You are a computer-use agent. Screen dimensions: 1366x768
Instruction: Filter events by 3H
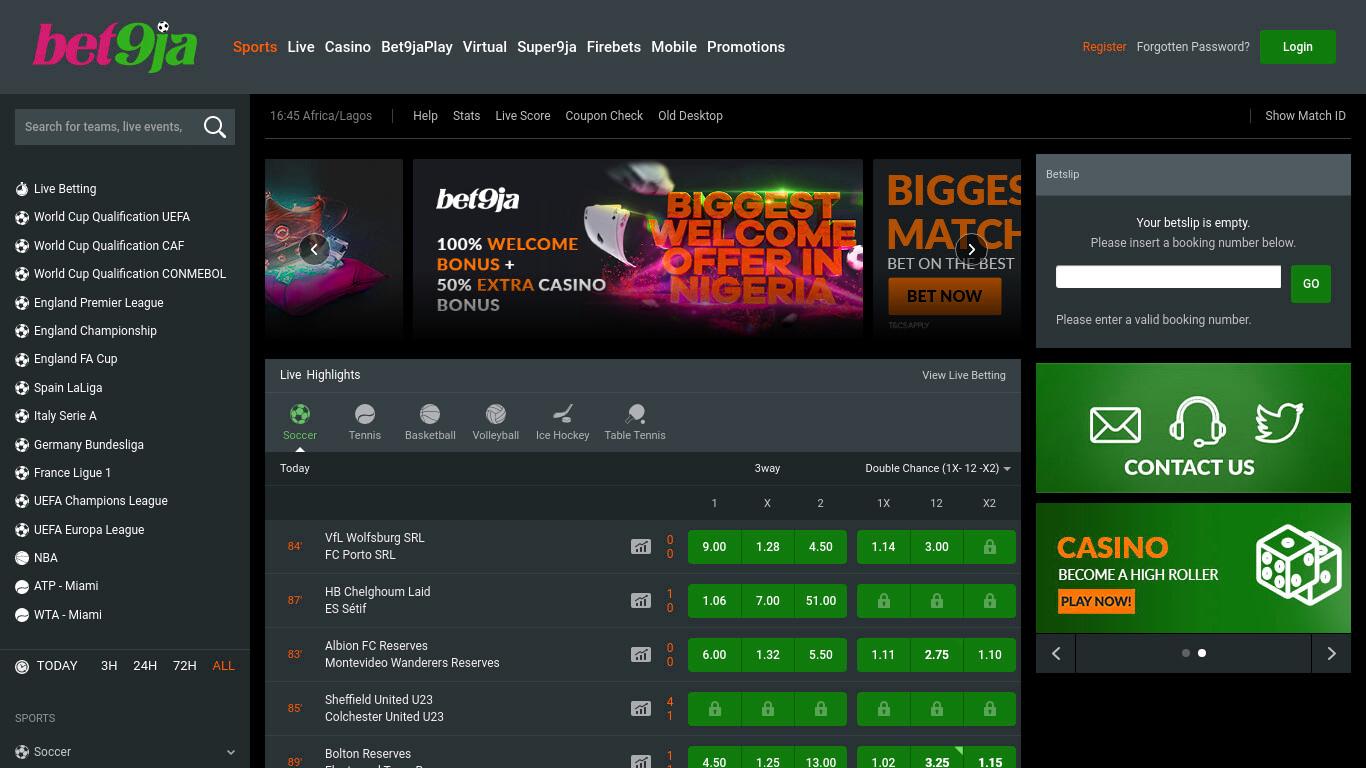109,666
